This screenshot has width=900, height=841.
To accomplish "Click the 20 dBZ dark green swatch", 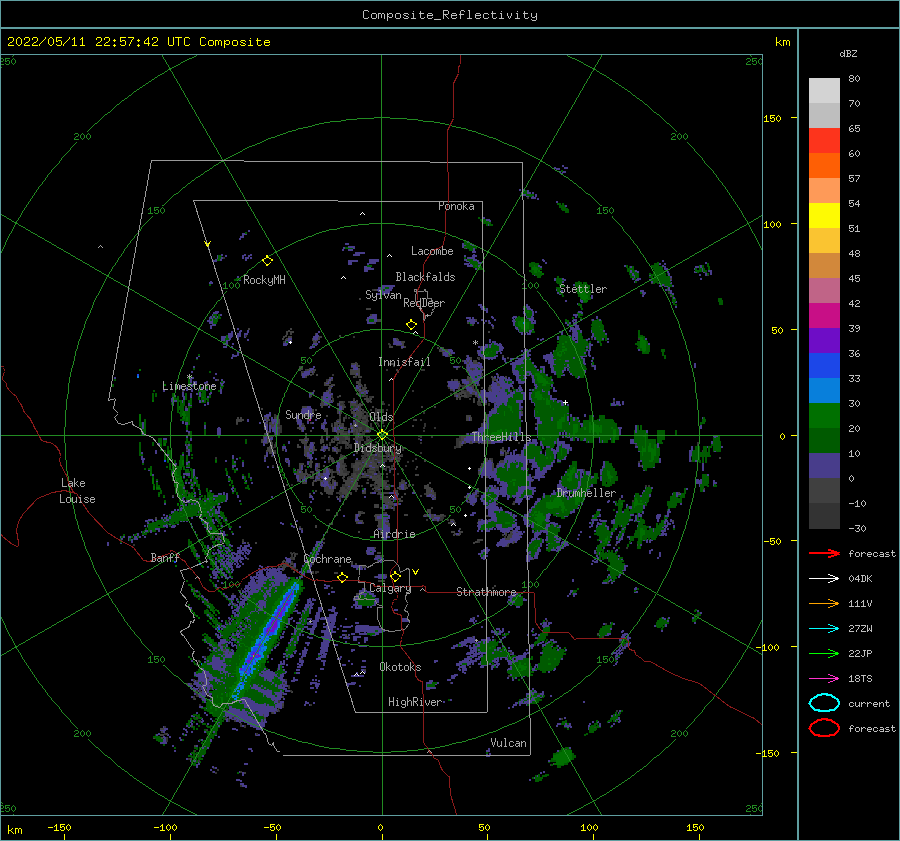I will point(824,441).
